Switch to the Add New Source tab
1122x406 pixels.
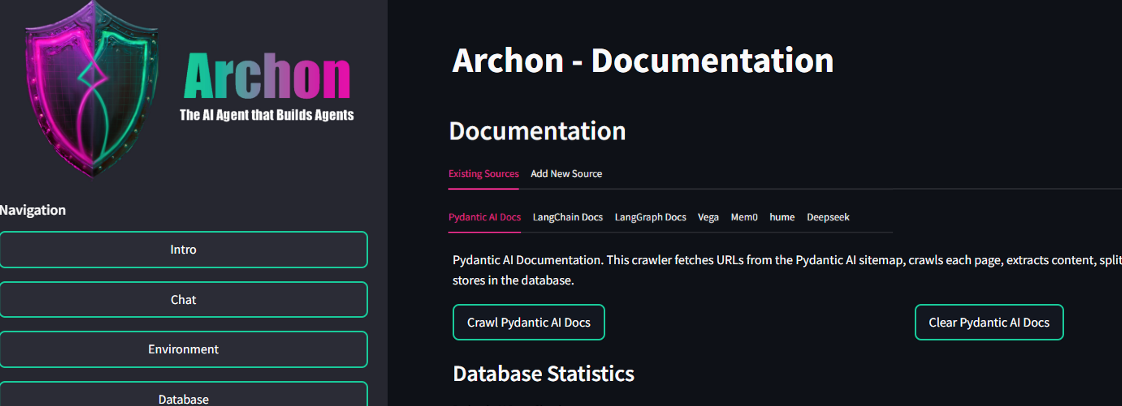tap(566, 174)
